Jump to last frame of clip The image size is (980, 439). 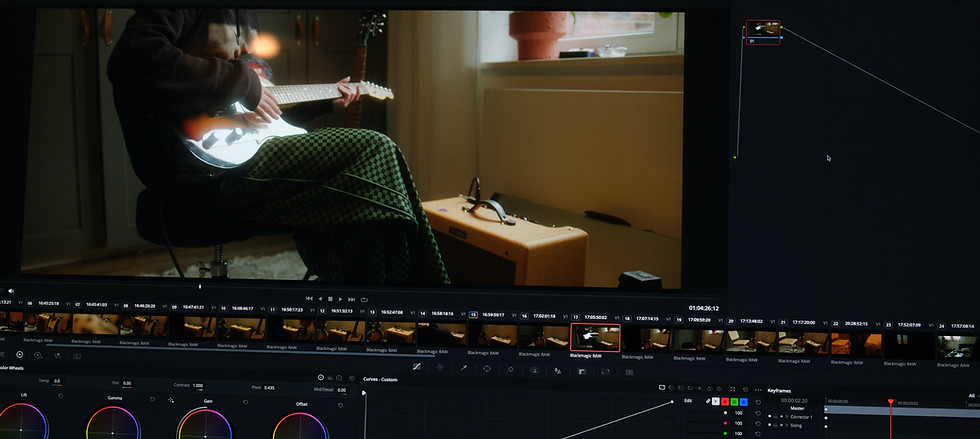pyautogui.click(x=351, y=300)
